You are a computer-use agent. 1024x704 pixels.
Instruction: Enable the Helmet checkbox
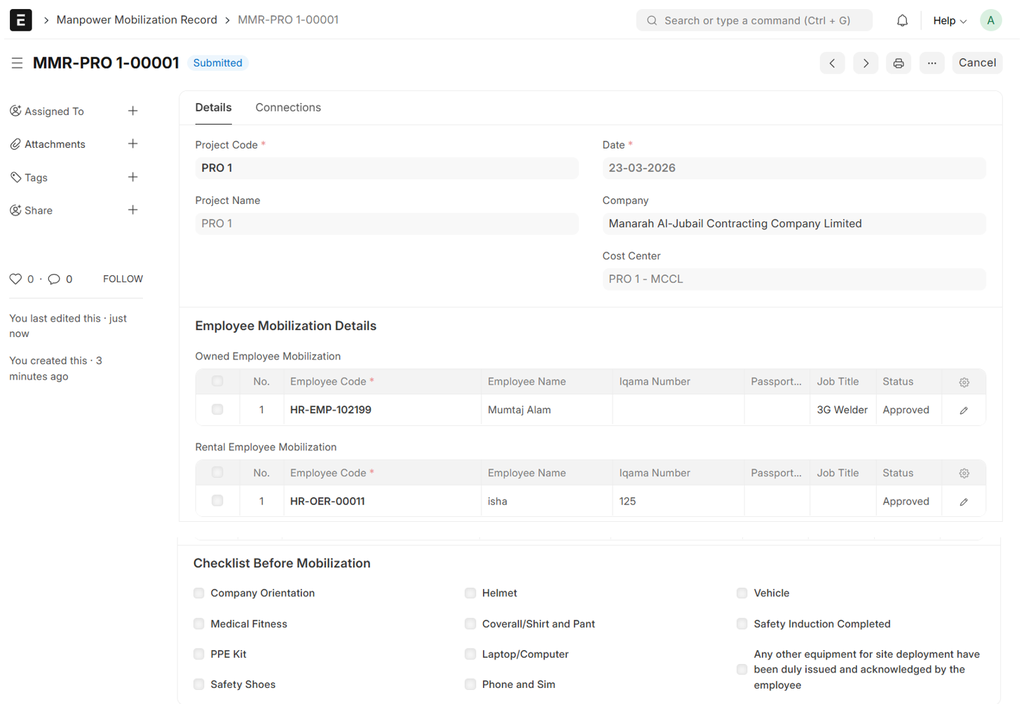click(x=470, y=593)
